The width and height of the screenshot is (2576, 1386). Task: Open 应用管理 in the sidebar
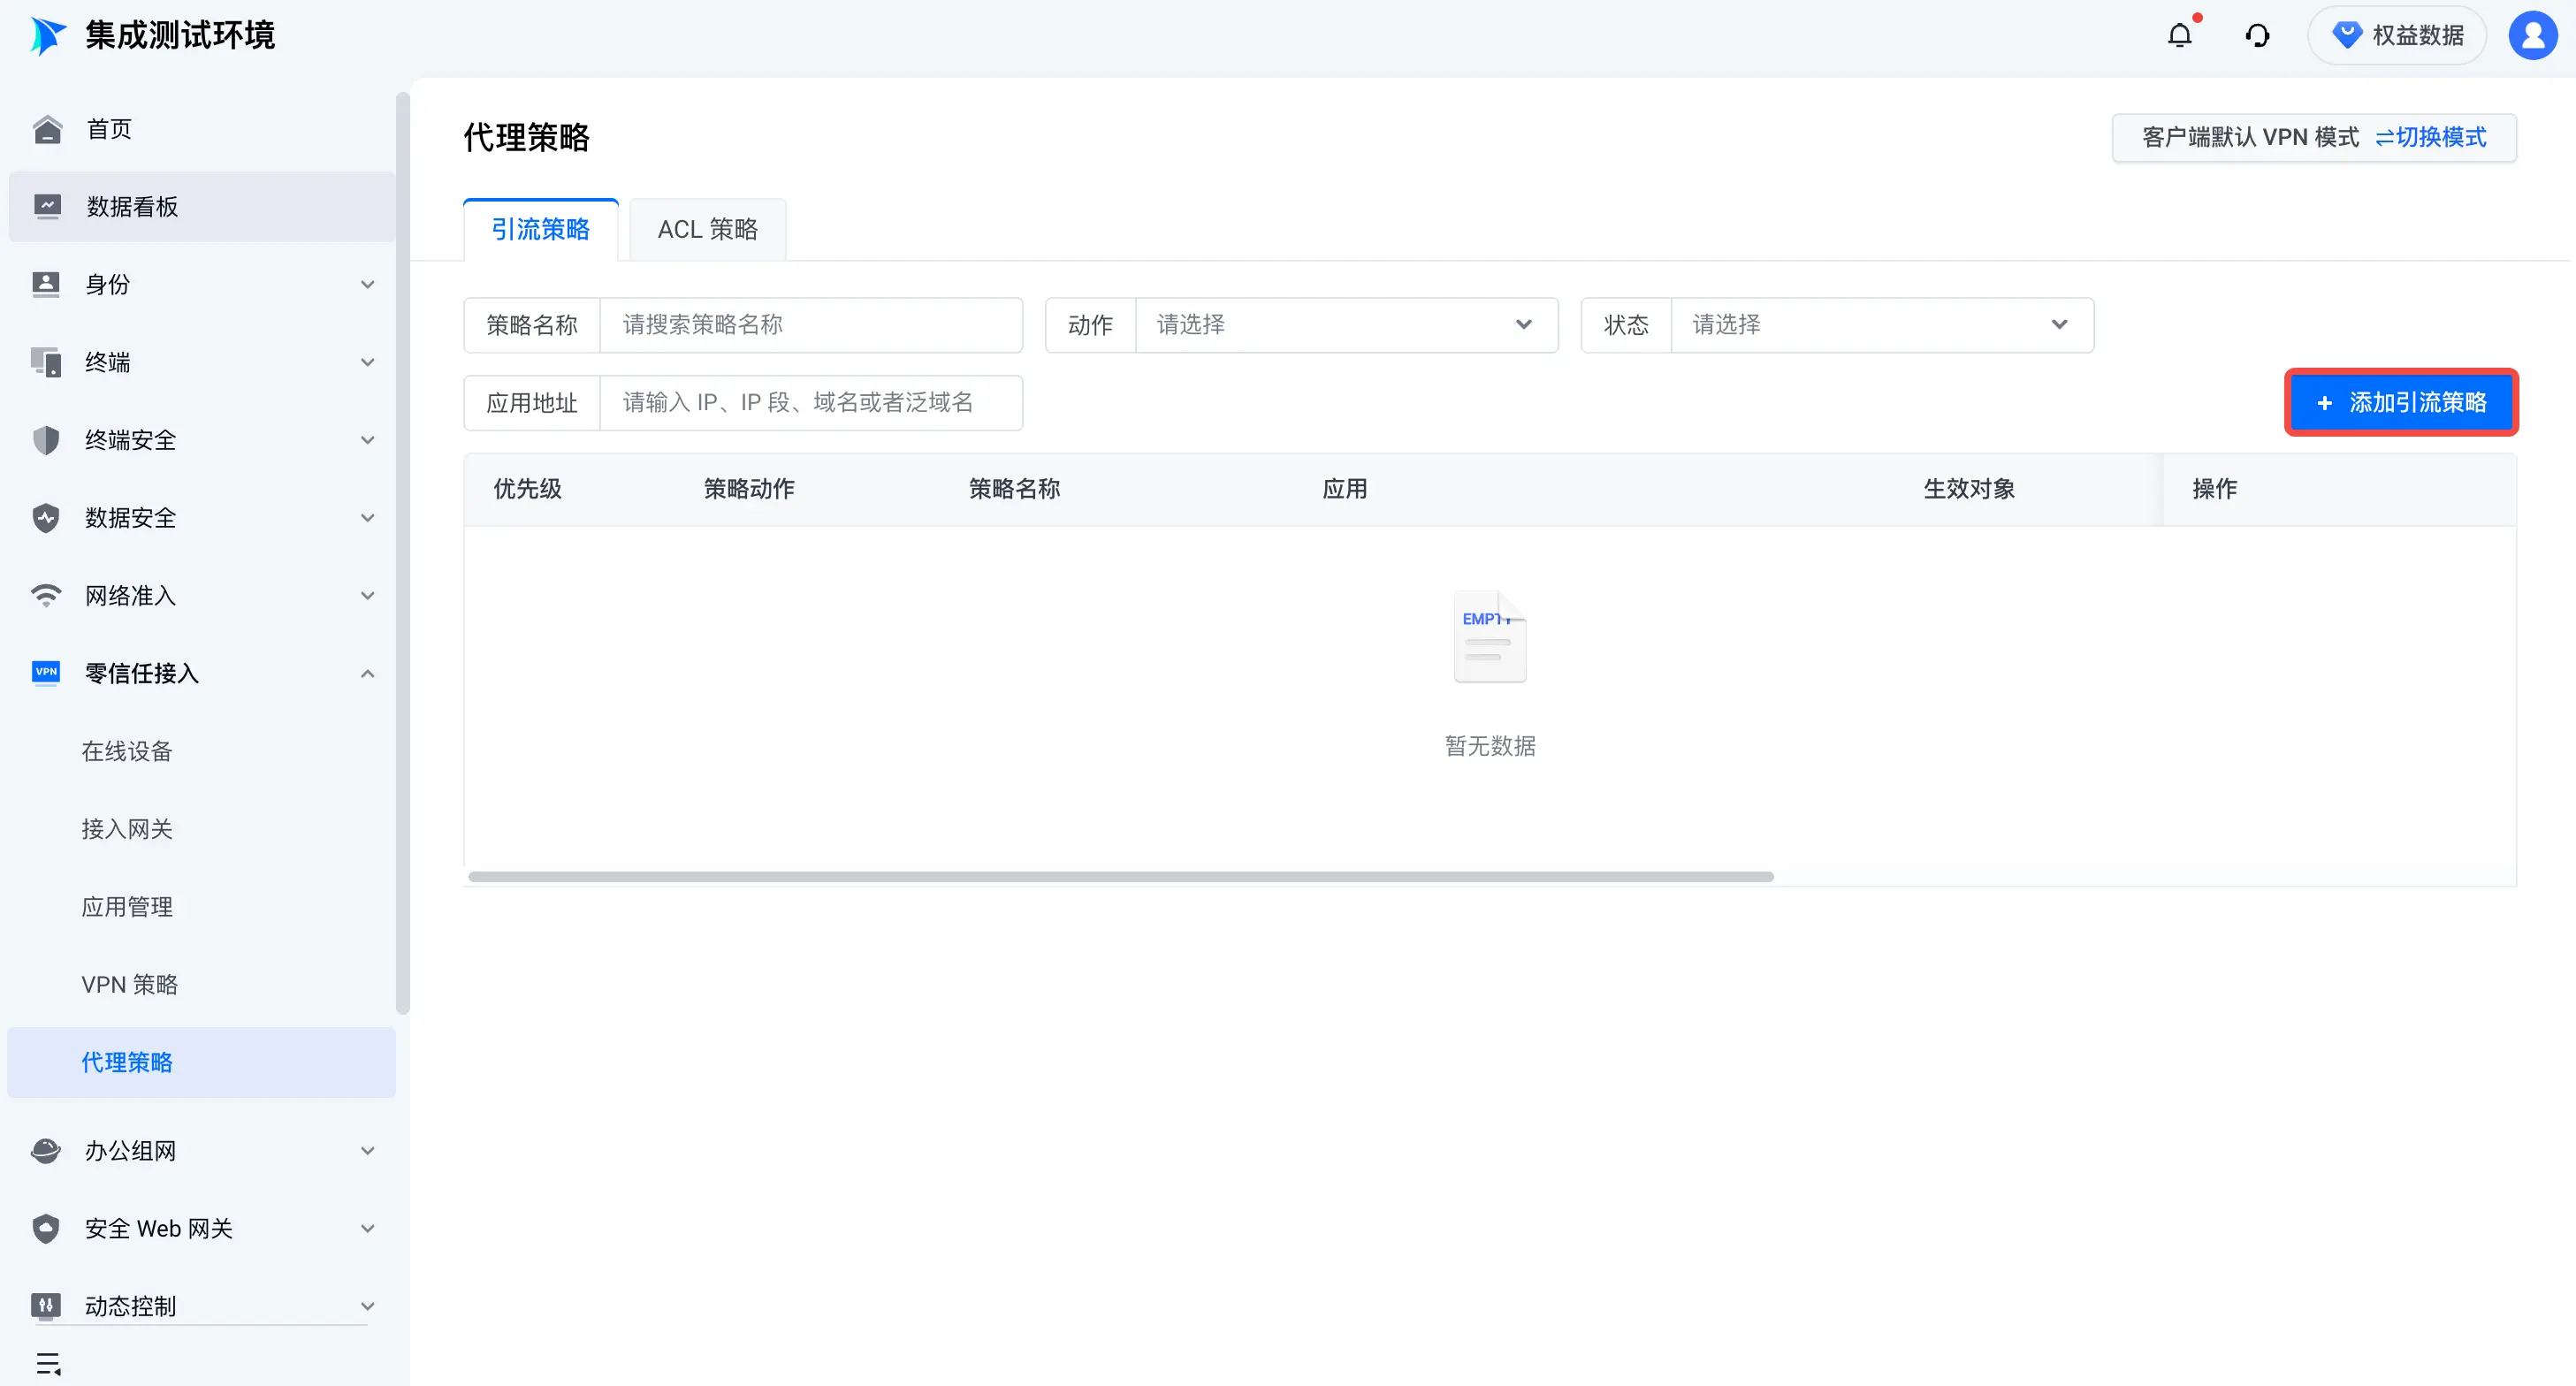[127, 908]
